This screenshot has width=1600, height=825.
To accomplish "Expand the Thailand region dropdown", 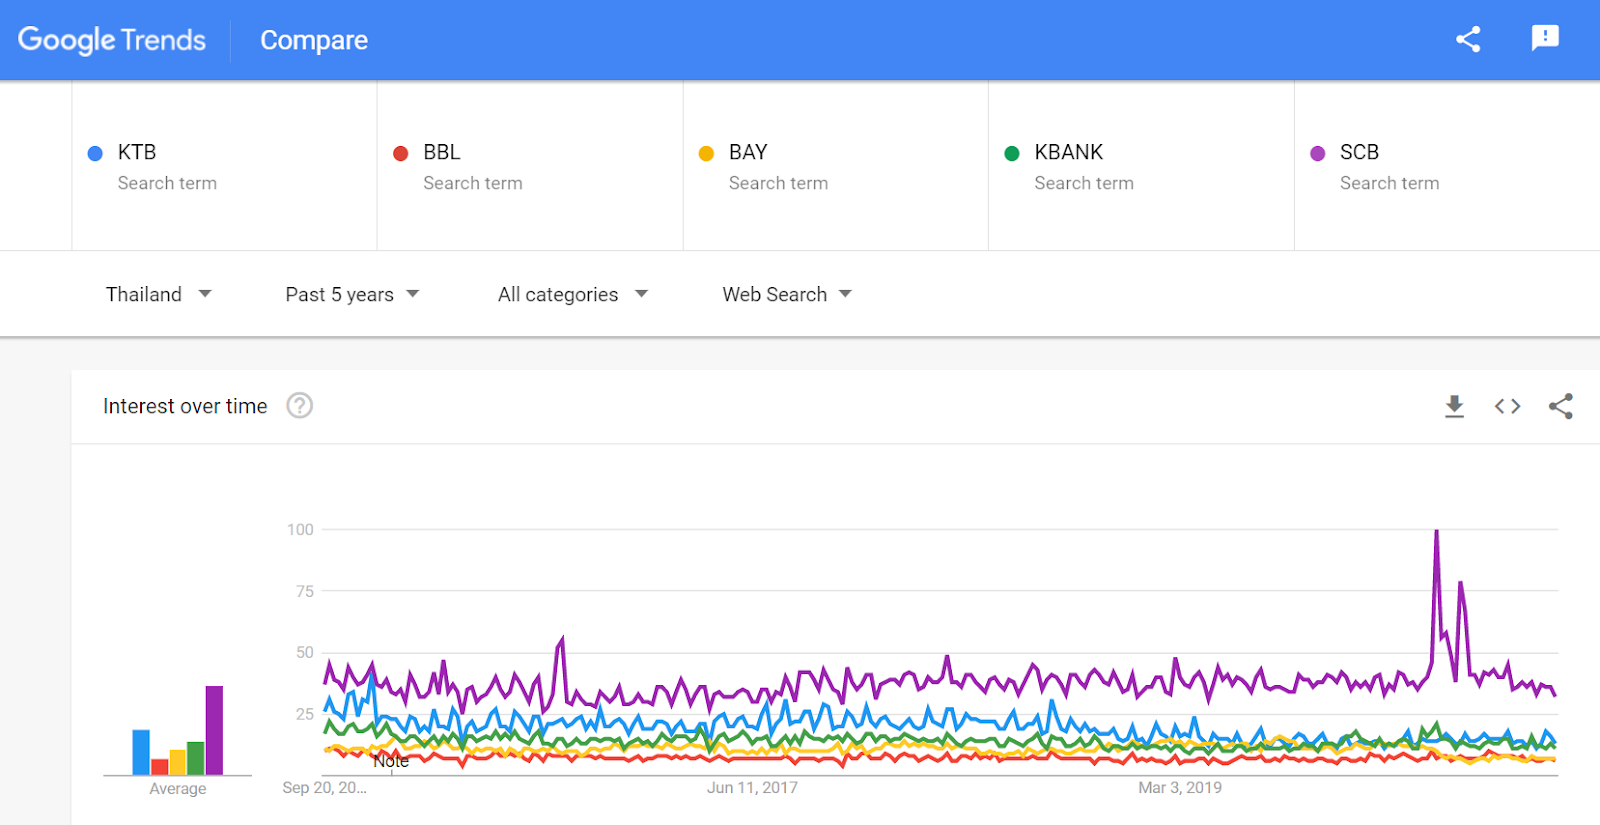I will [x=158, y=294].
